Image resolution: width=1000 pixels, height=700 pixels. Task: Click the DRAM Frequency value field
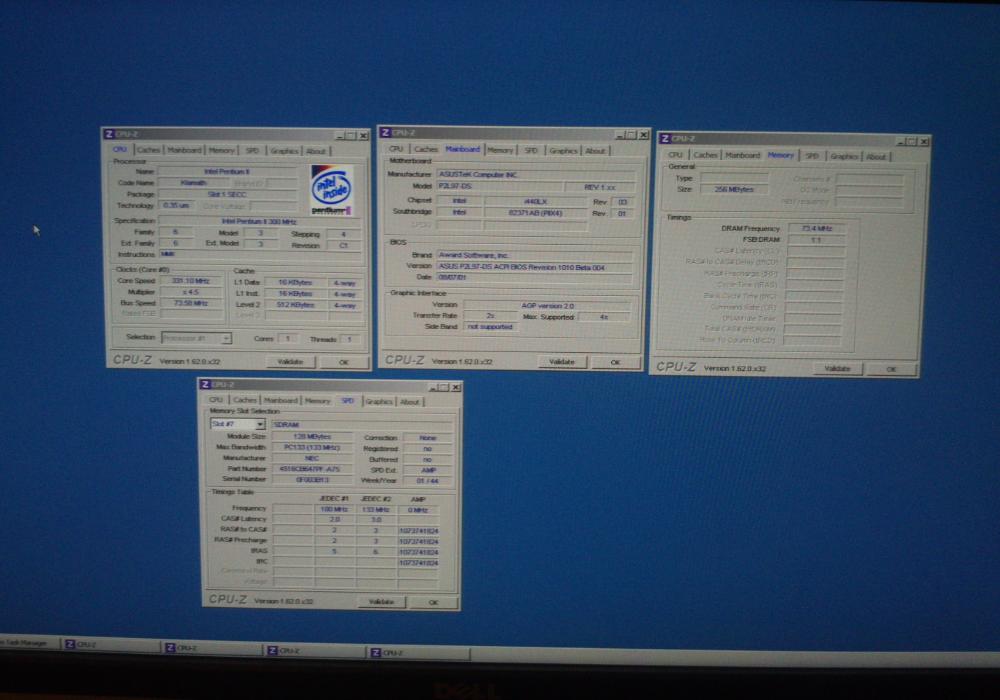[x=816, y=228]
